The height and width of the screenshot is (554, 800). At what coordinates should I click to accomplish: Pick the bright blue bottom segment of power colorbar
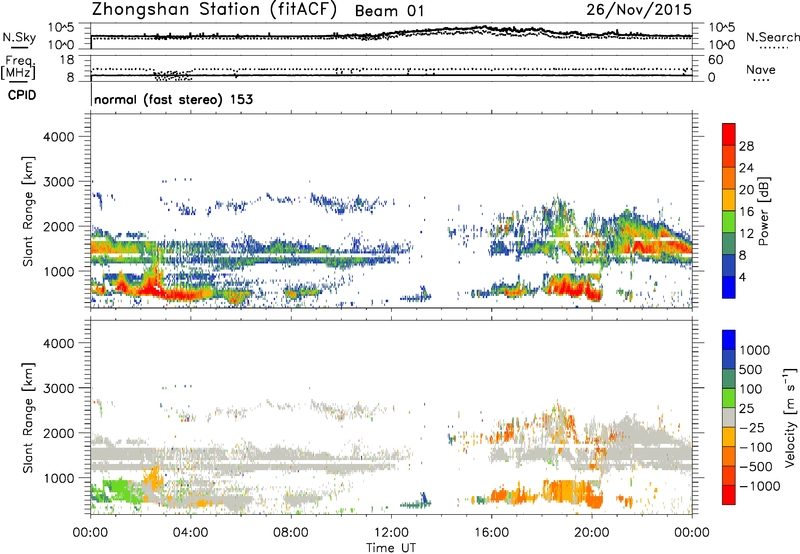coord(729,287)
